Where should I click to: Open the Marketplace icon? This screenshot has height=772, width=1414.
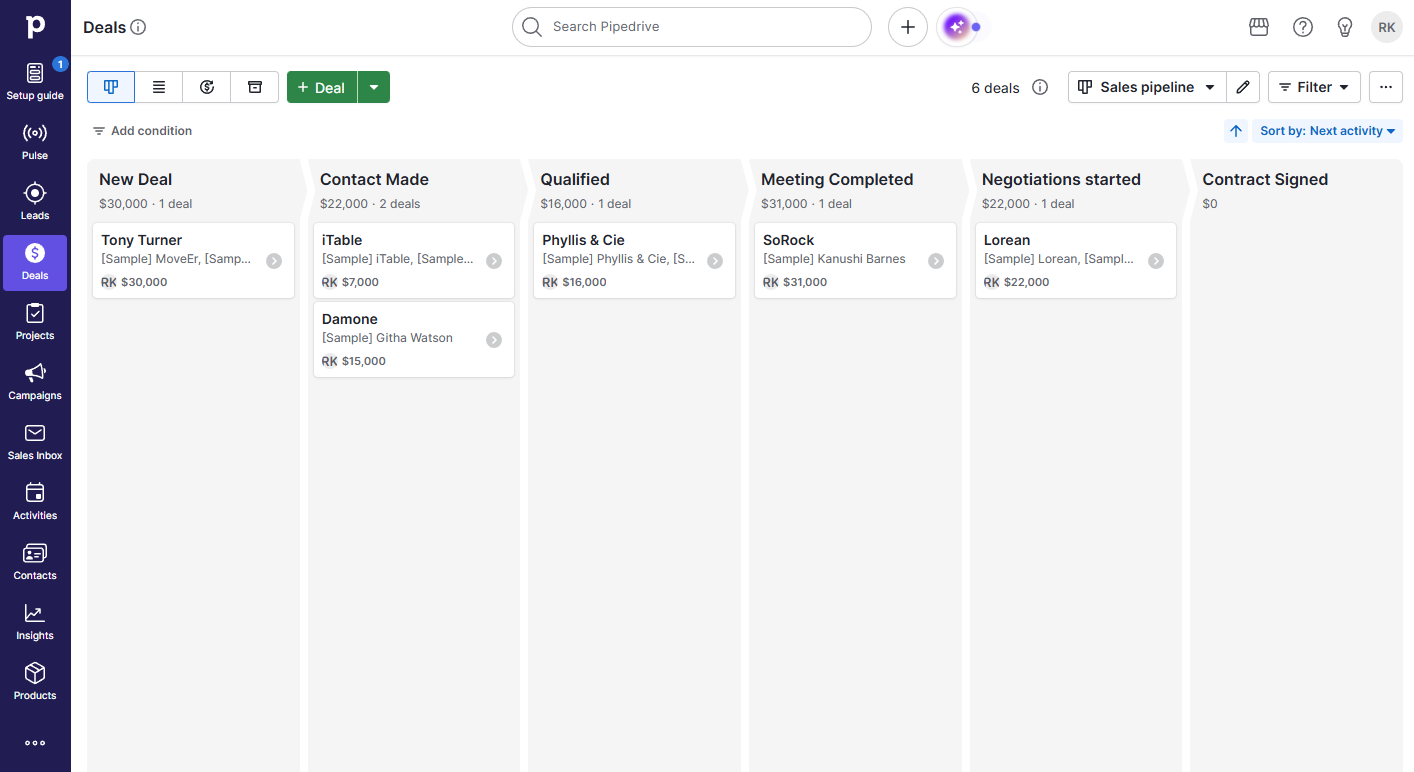pyautogui.click(x=1259, y=27)
